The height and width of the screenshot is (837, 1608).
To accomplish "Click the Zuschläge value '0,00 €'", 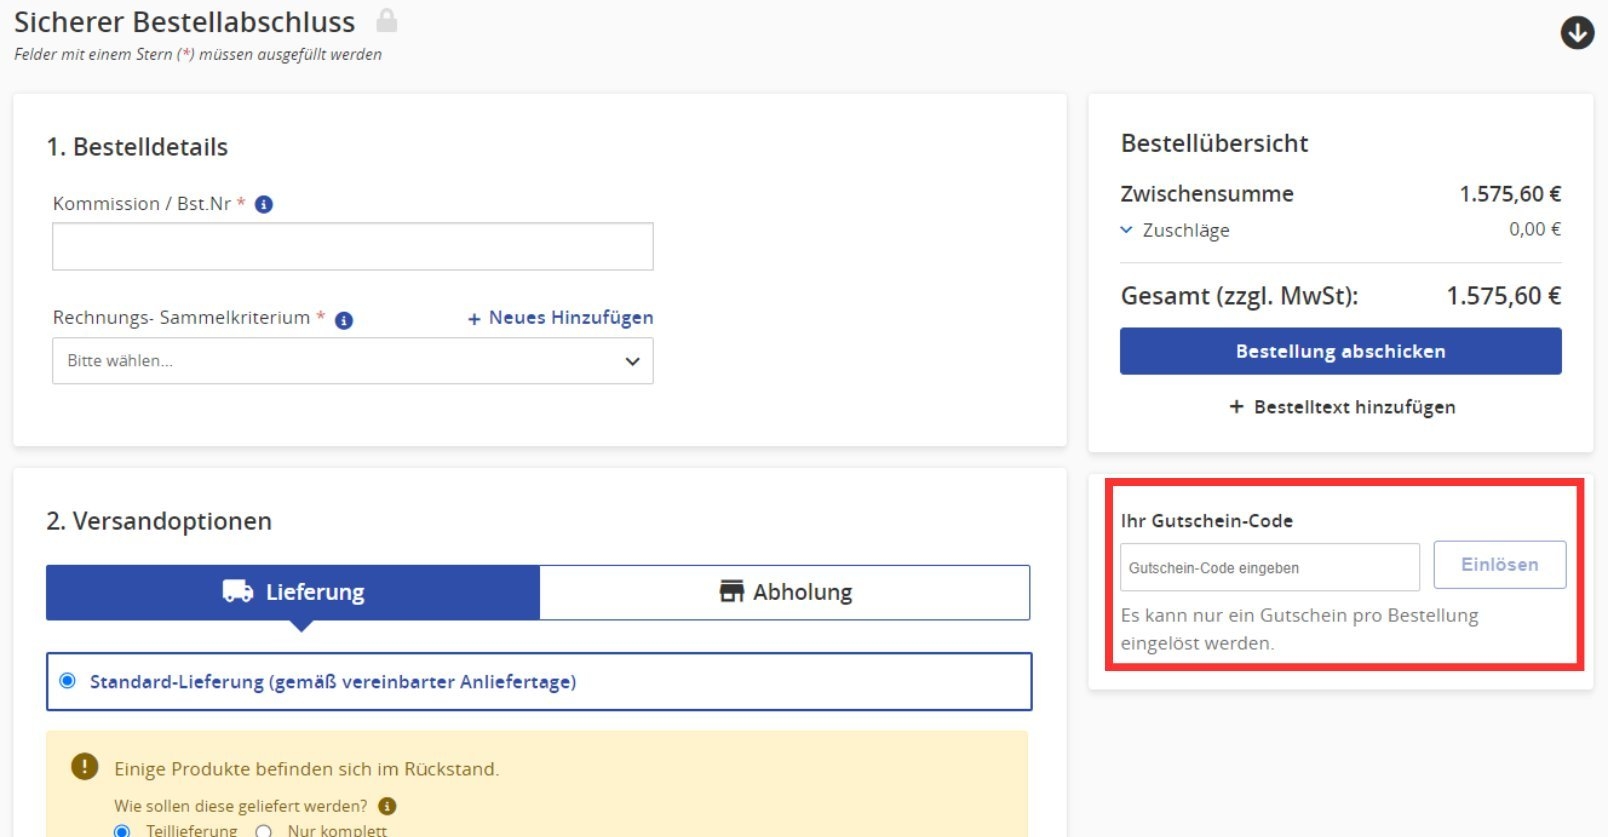I will [1535, 229].
